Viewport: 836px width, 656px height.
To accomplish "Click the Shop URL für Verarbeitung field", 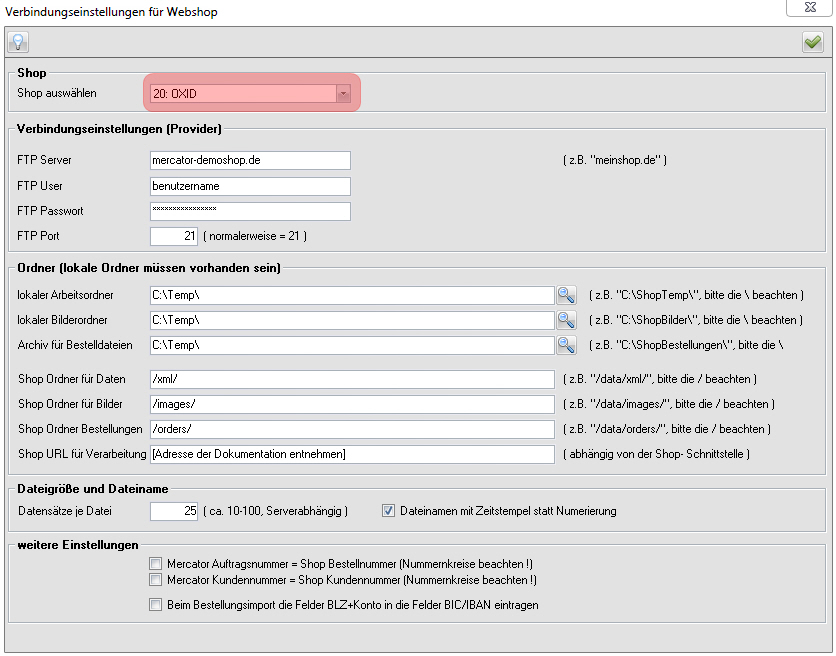I will click(351, 454).
